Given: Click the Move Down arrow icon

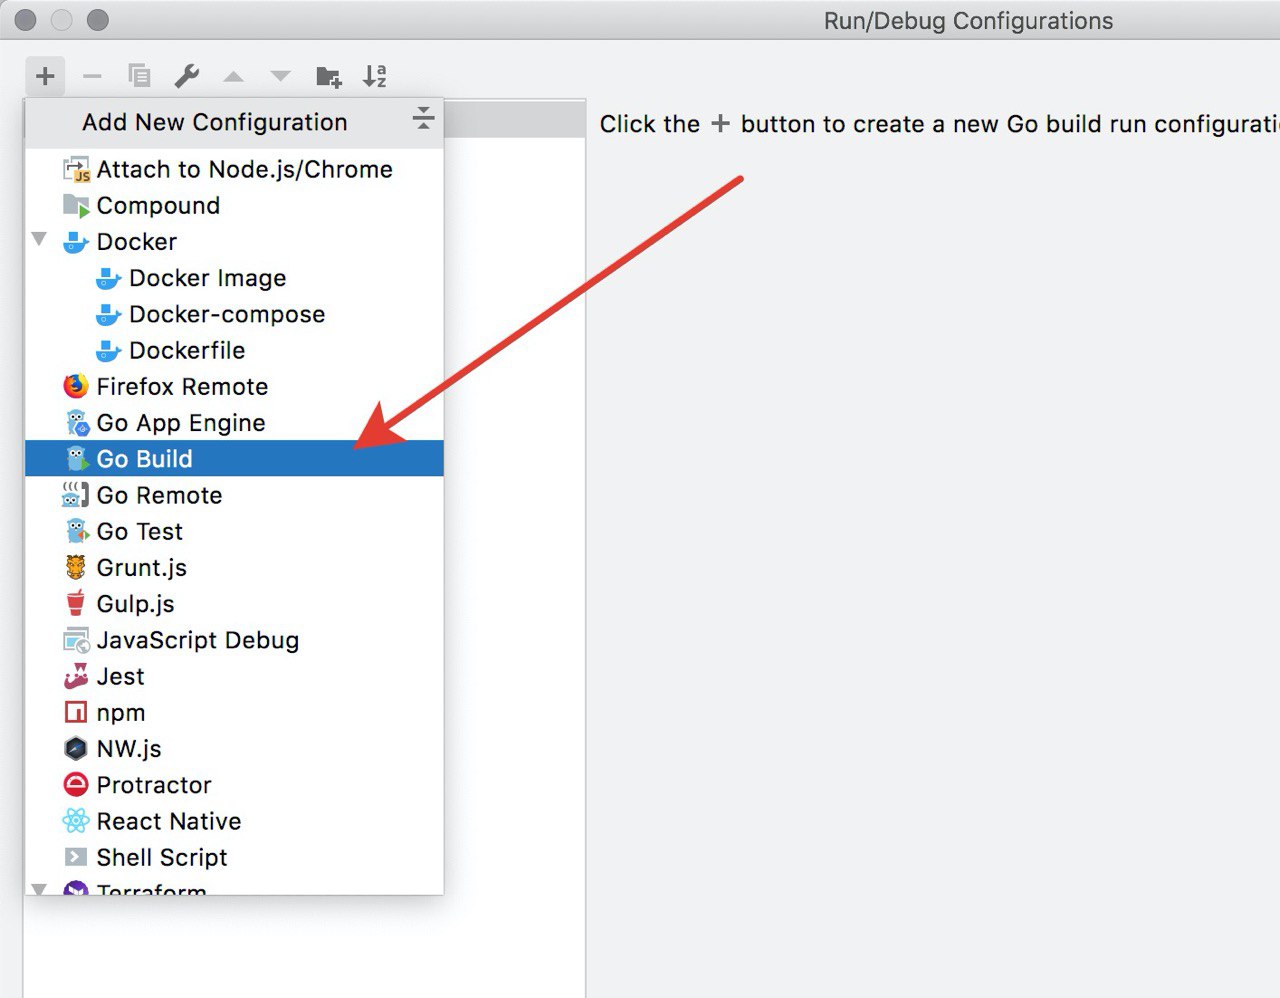Looking at the screenshot, I should [280, 77].
